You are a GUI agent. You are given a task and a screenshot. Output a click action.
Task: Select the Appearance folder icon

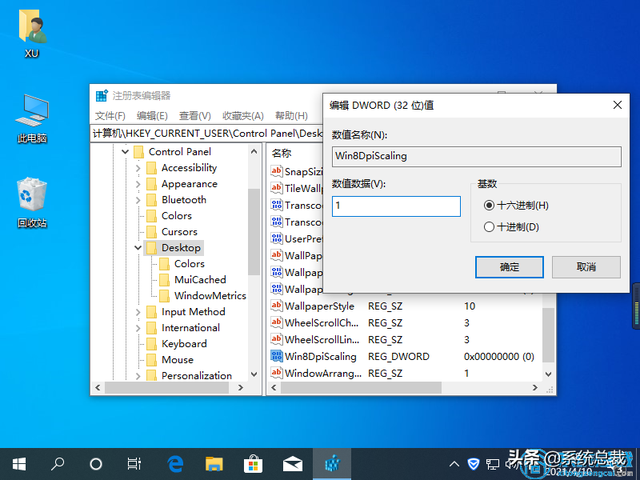tap(151, 184)
